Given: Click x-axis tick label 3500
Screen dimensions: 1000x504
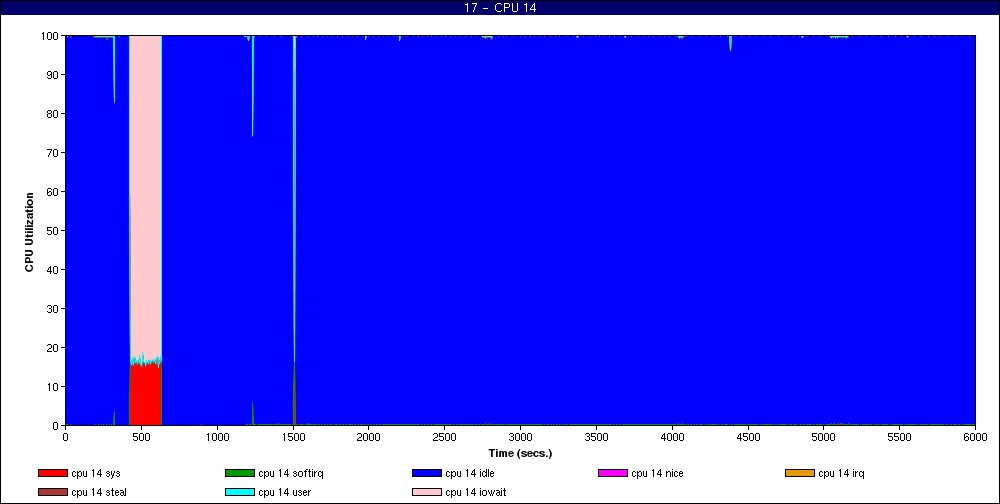Looking at the screenshot, I should 596,437.
